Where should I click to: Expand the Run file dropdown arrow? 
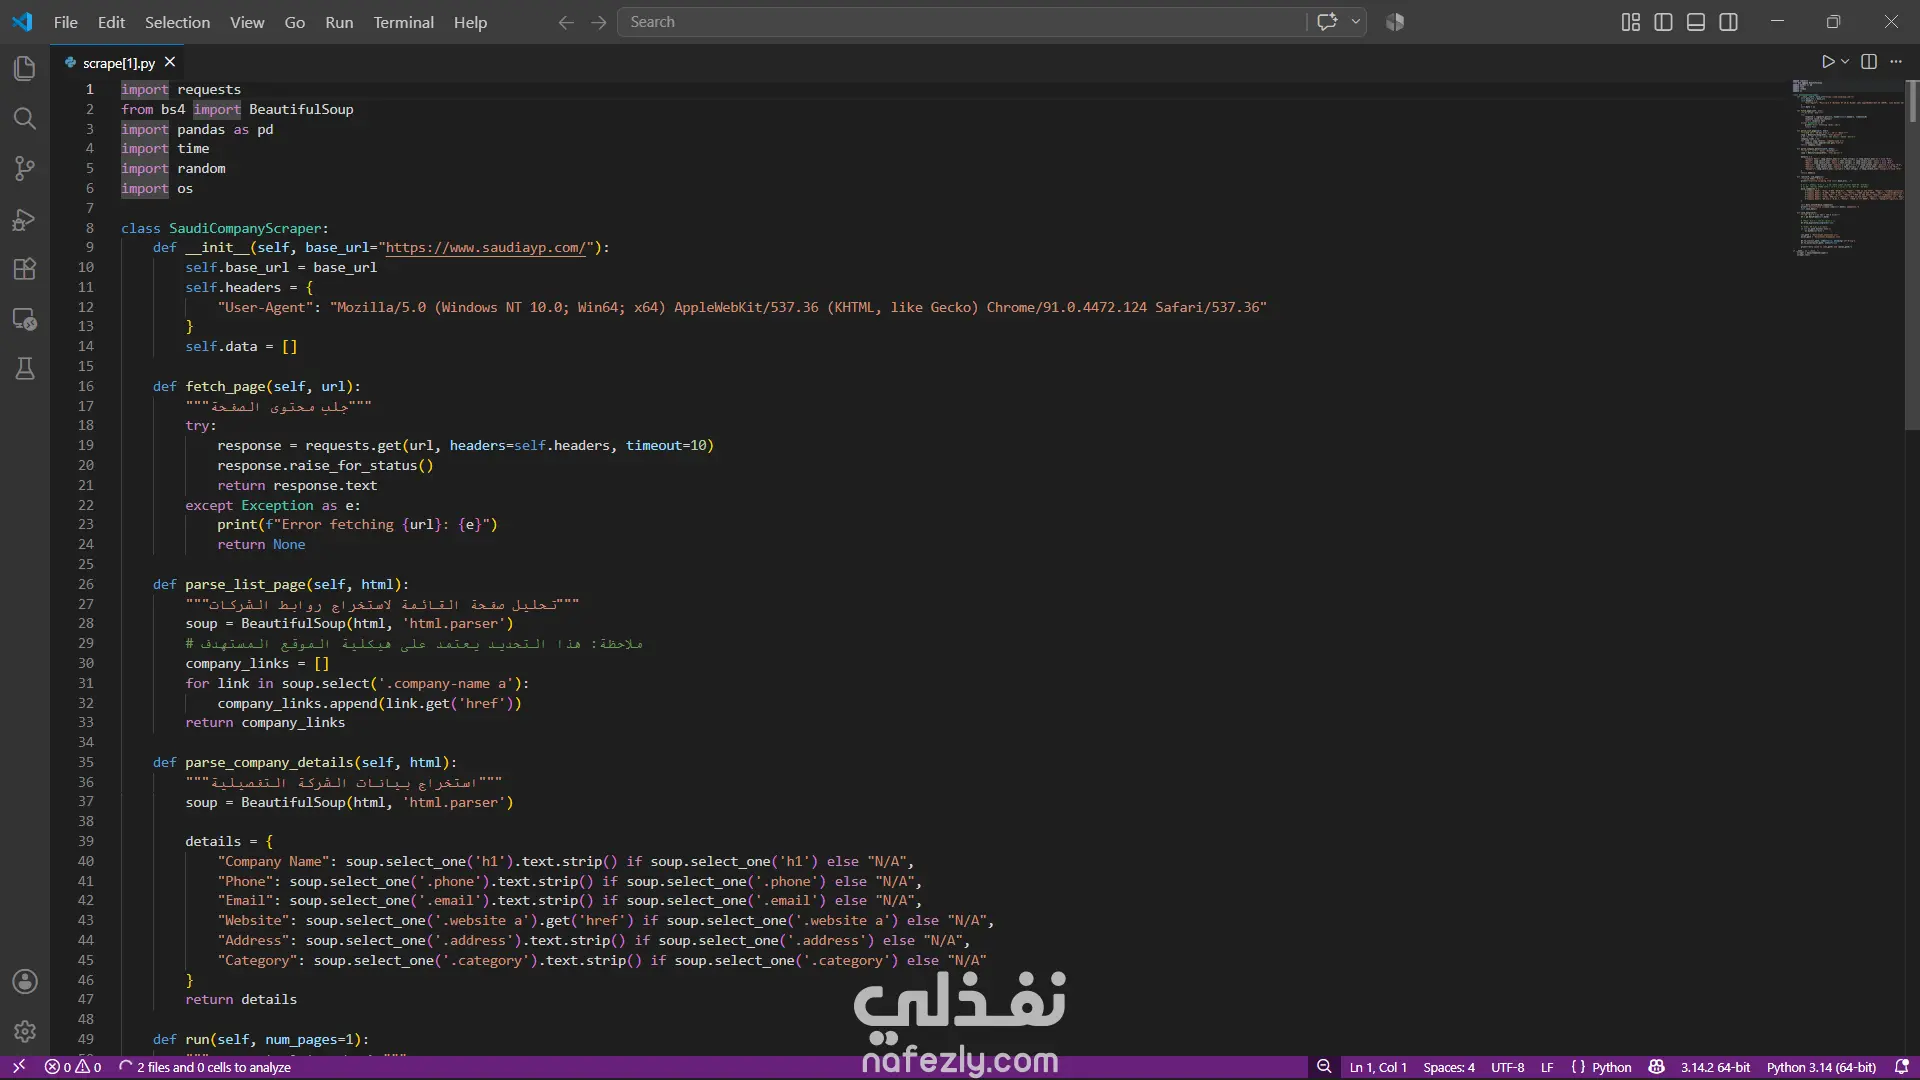[1845, 62]
